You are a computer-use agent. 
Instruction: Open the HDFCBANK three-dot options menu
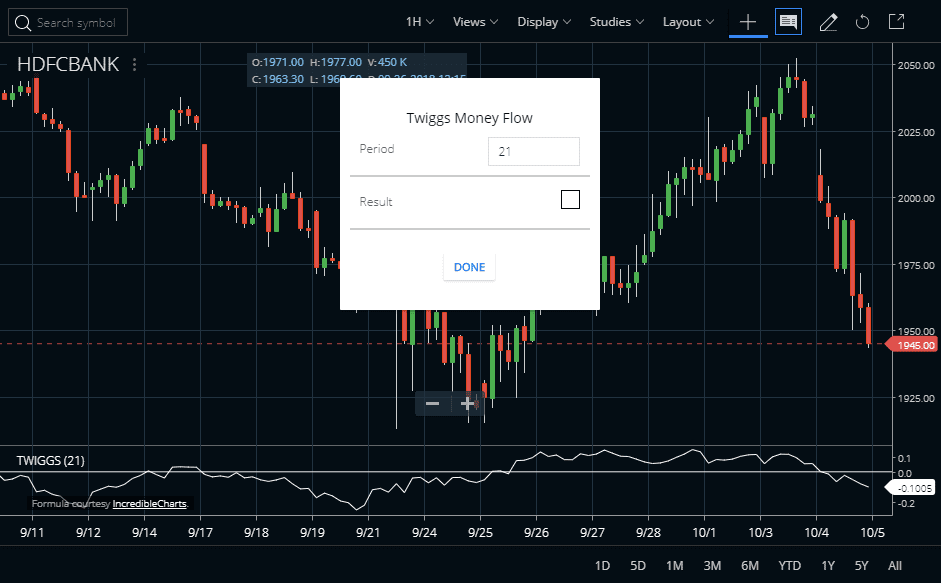coord(134,64)
